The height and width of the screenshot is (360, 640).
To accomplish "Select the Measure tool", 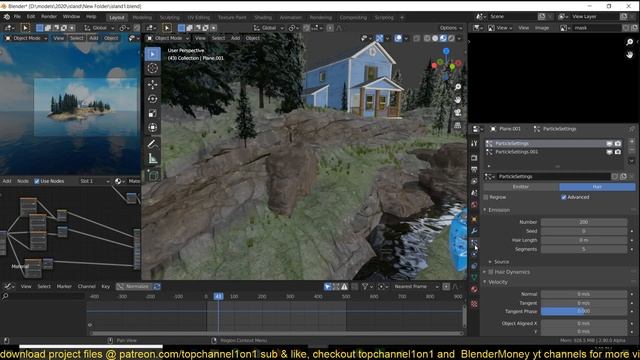I will pyautogui.click(x=153, y=158).
